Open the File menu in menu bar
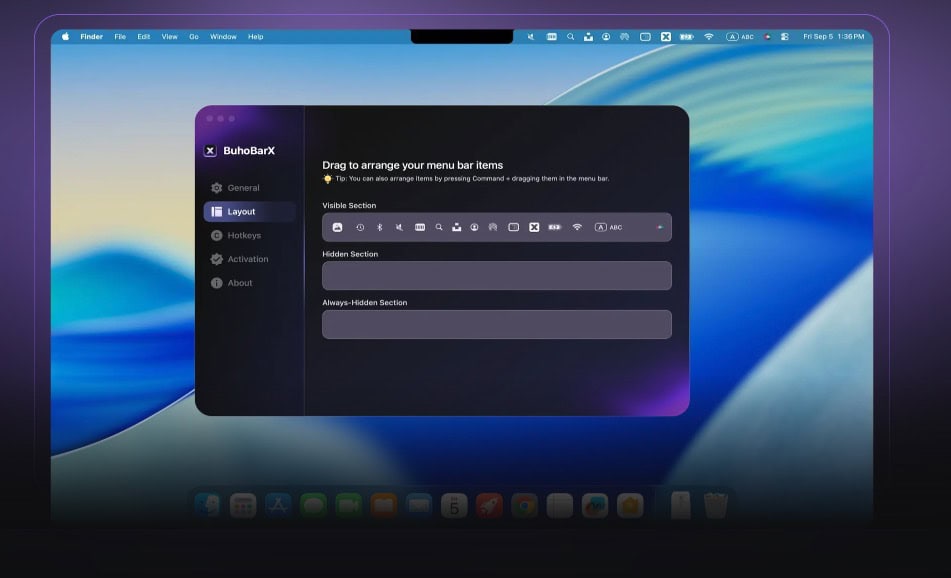 click(x=120, y=37)
